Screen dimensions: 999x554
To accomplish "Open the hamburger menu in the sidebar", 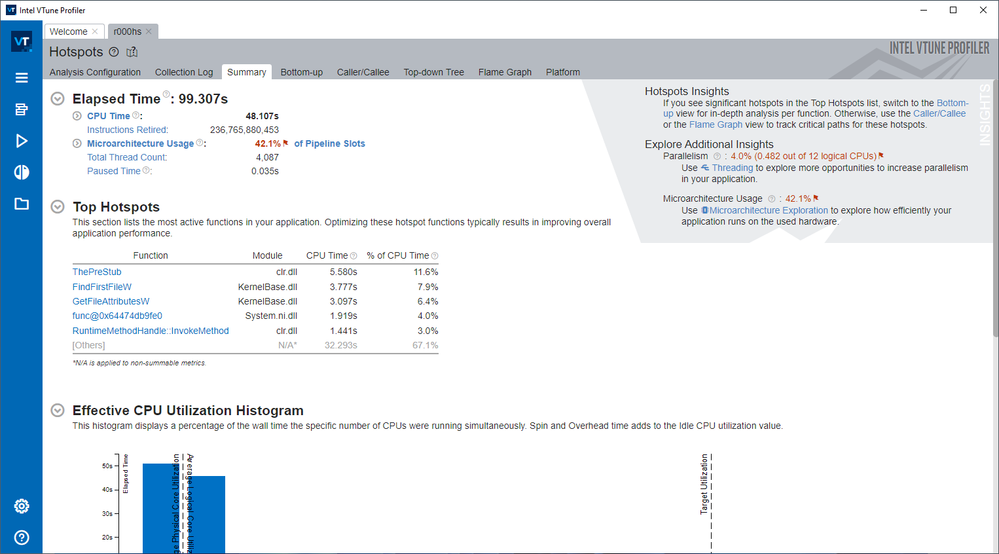I will [21, 78].
